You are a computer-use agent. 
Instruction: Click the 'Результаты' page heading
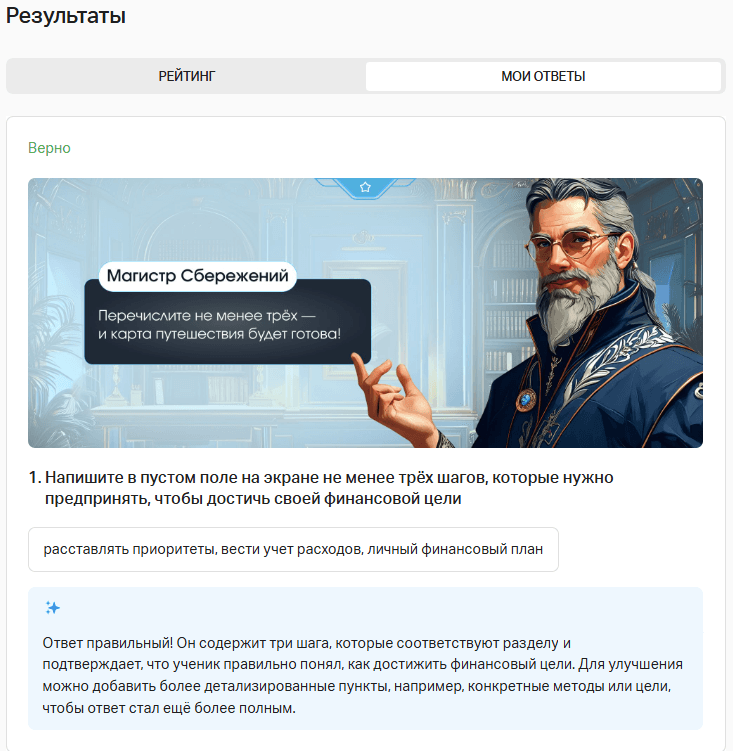pyautogui.click(x=66, y=15)
